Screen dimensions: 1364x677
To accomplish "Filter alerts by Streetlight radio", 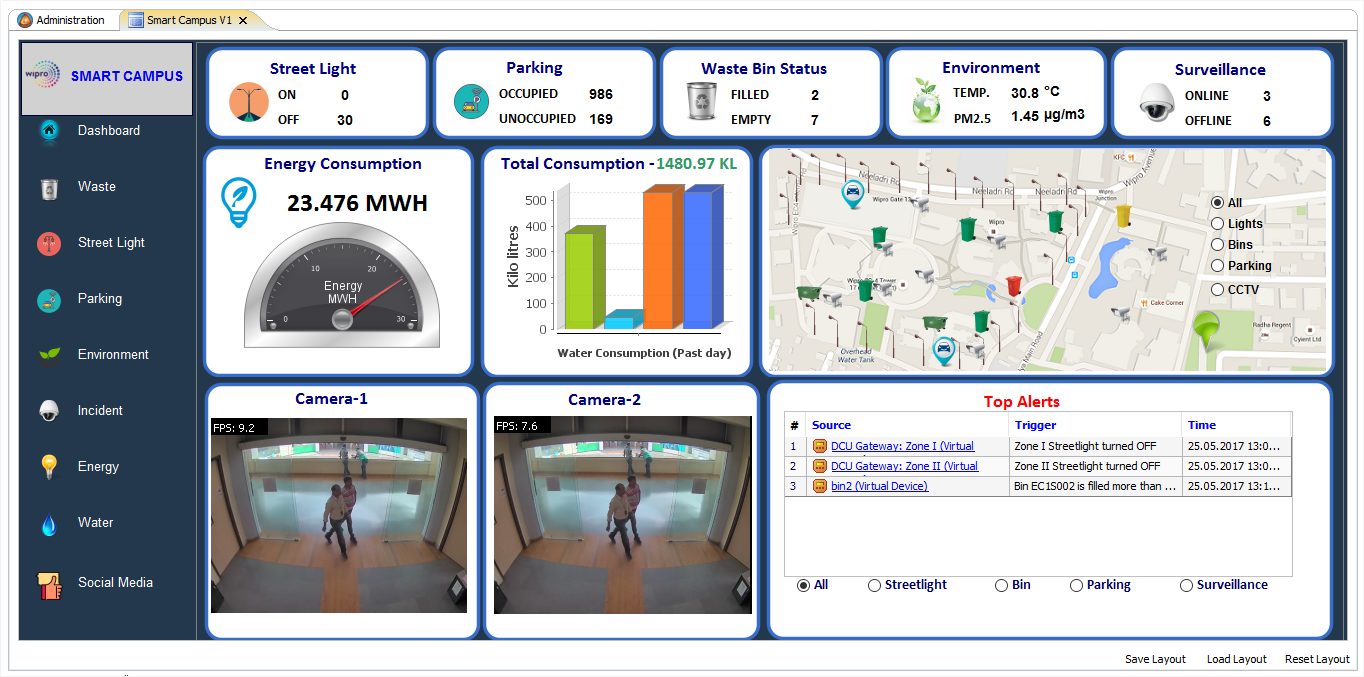I will point(874,585).
